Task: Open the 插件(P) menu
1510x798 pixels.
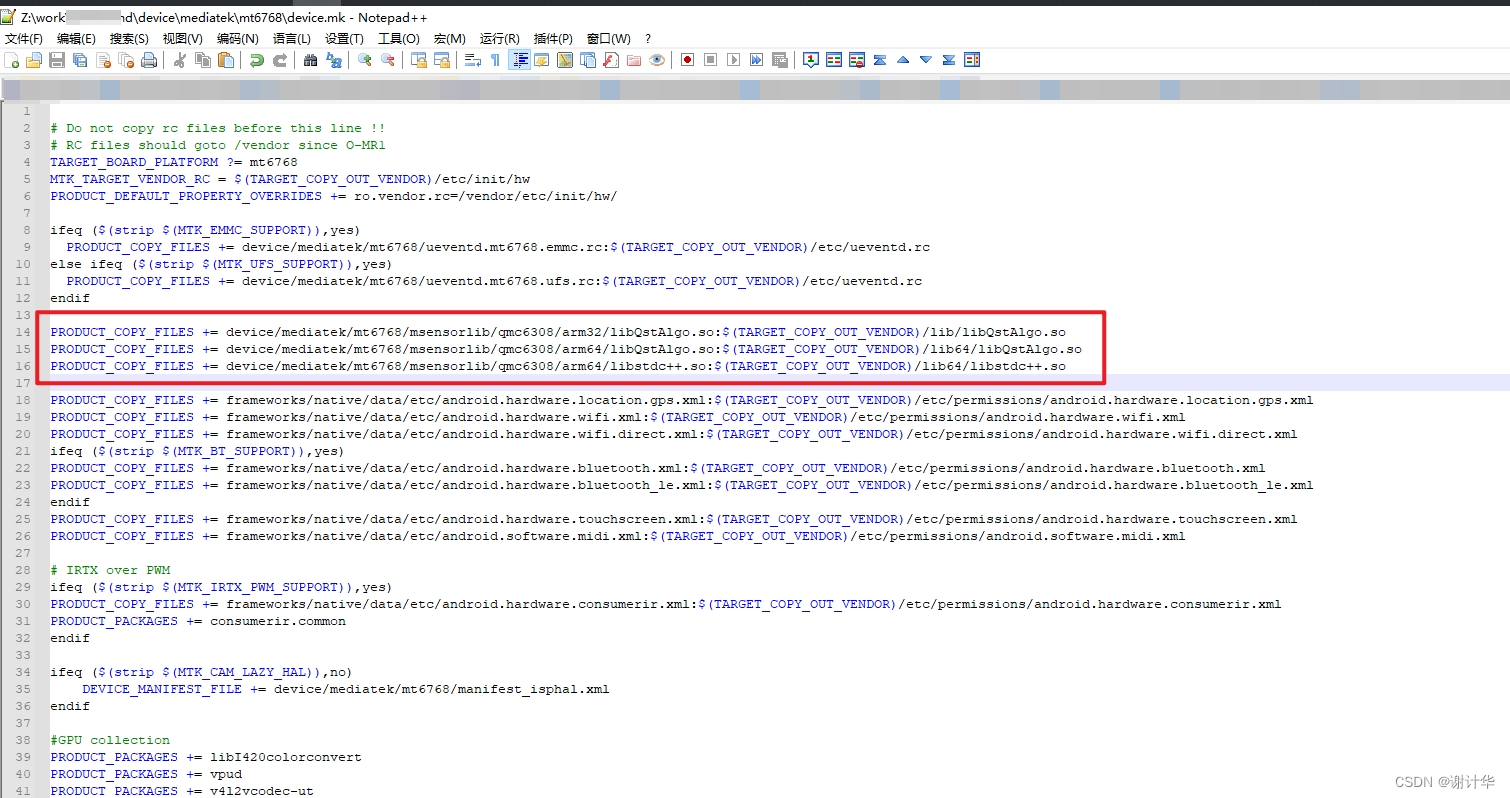Action: click(x=551, y=39)
